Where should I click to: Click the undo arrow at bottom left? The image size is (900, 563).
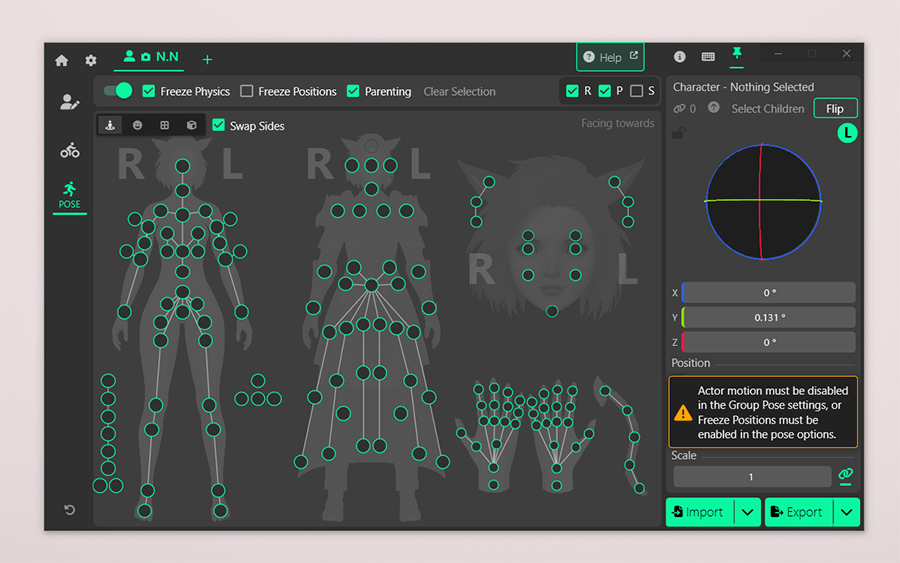click(x=69, y=510)
